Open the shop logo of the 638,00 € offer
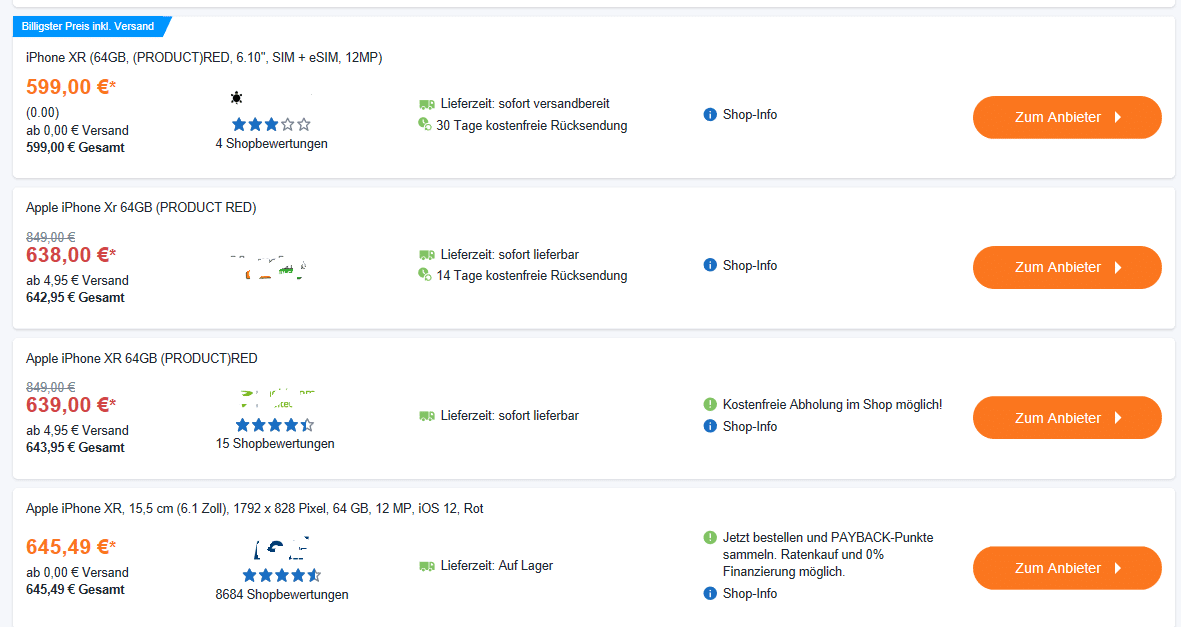Screen dimensions: 1181x627 [x=271, y=268]
